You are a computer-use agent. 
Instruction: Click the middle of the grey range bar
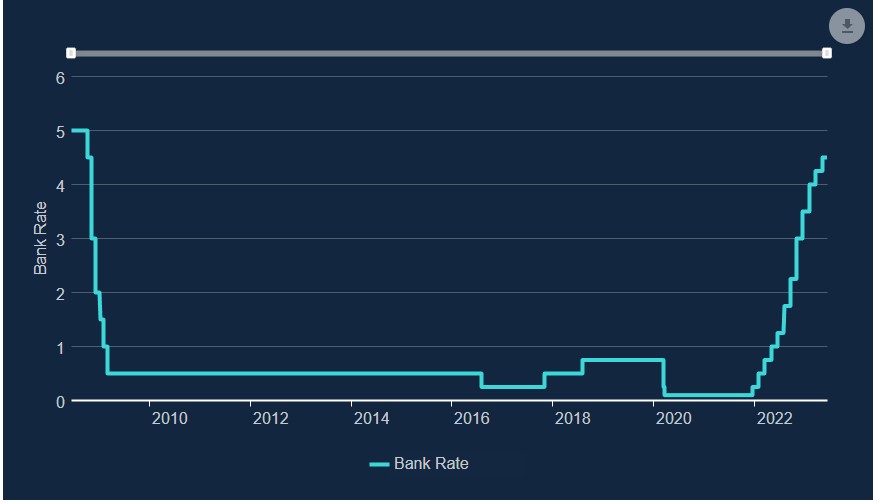(449, 53)
